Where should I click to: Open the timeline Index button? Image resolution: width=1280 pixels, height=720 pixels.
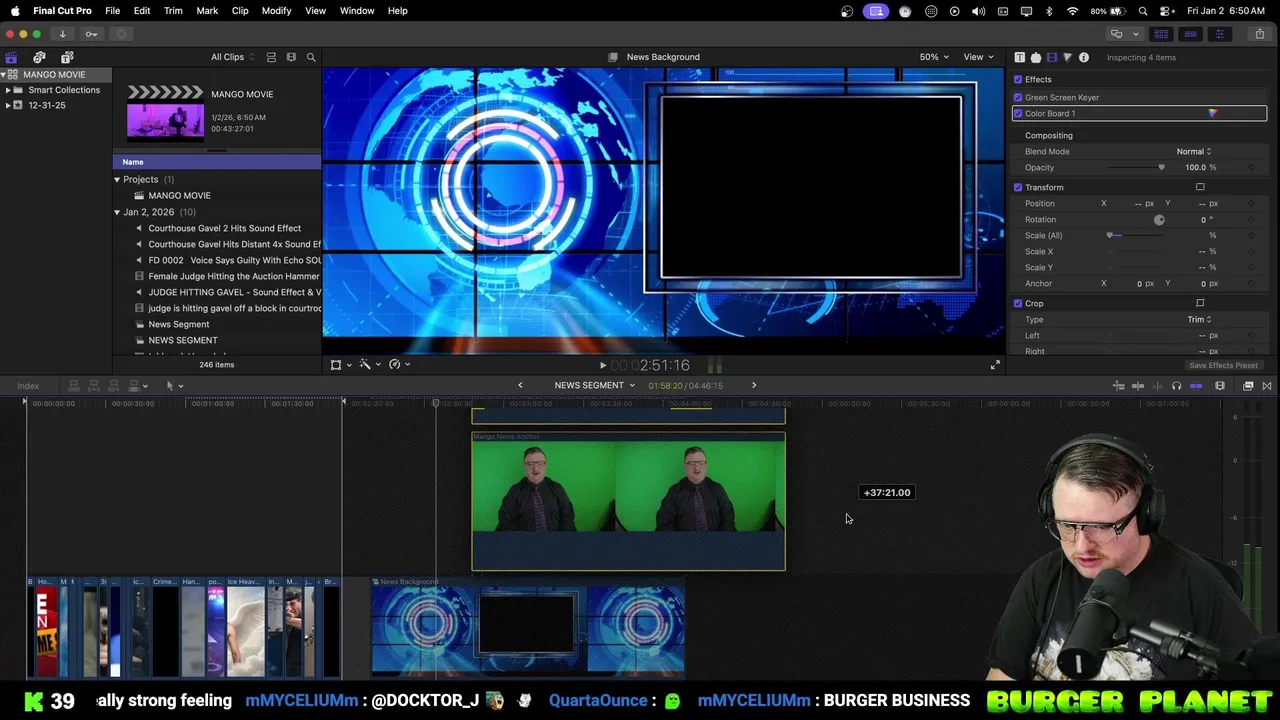coord(28,386)
